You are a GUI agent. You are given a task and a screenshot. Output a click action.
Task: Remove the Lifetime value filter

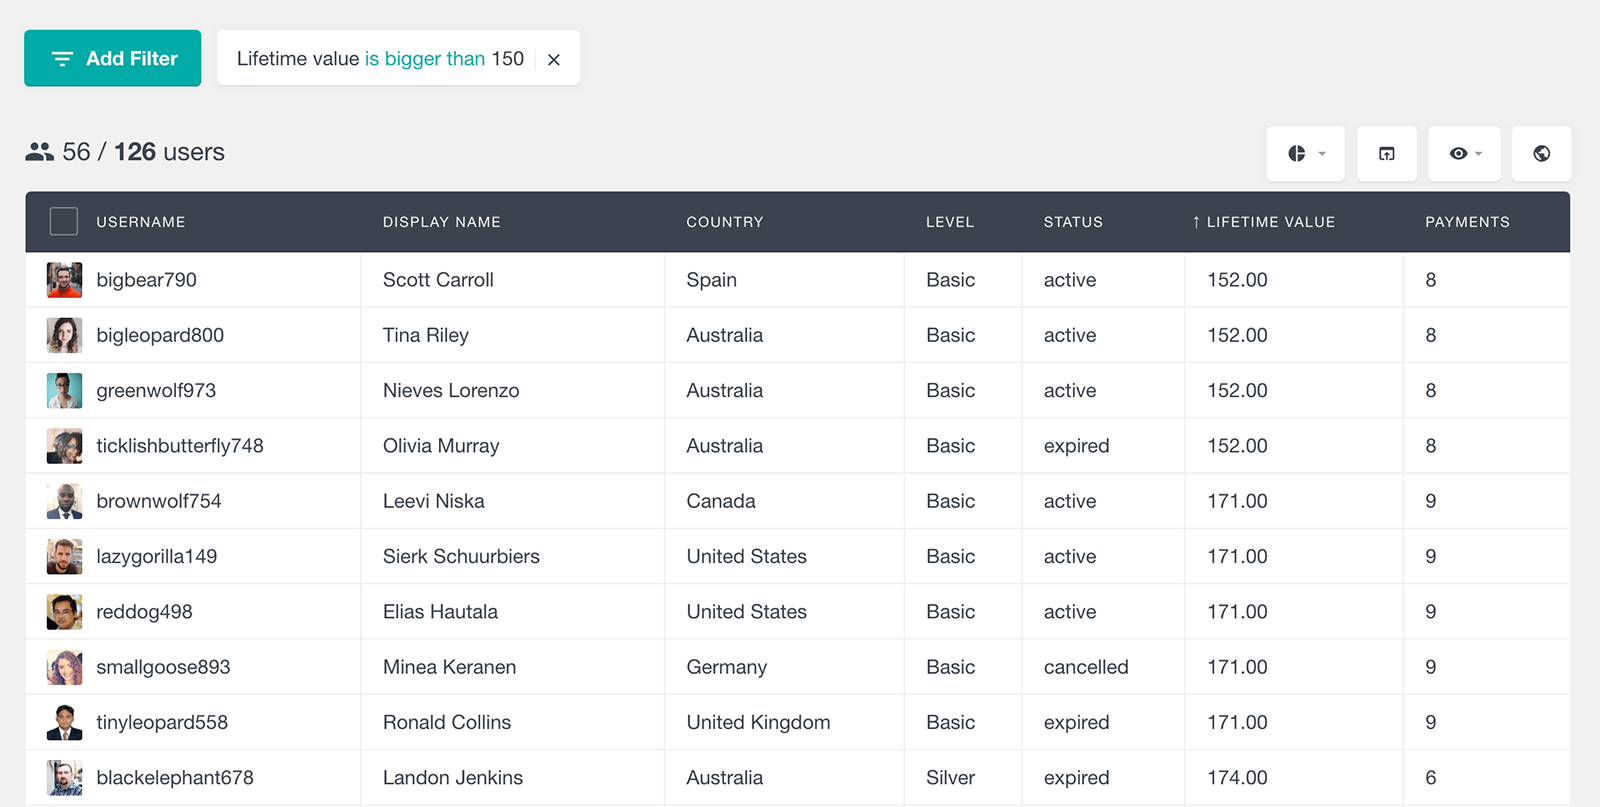click(554, 59)
